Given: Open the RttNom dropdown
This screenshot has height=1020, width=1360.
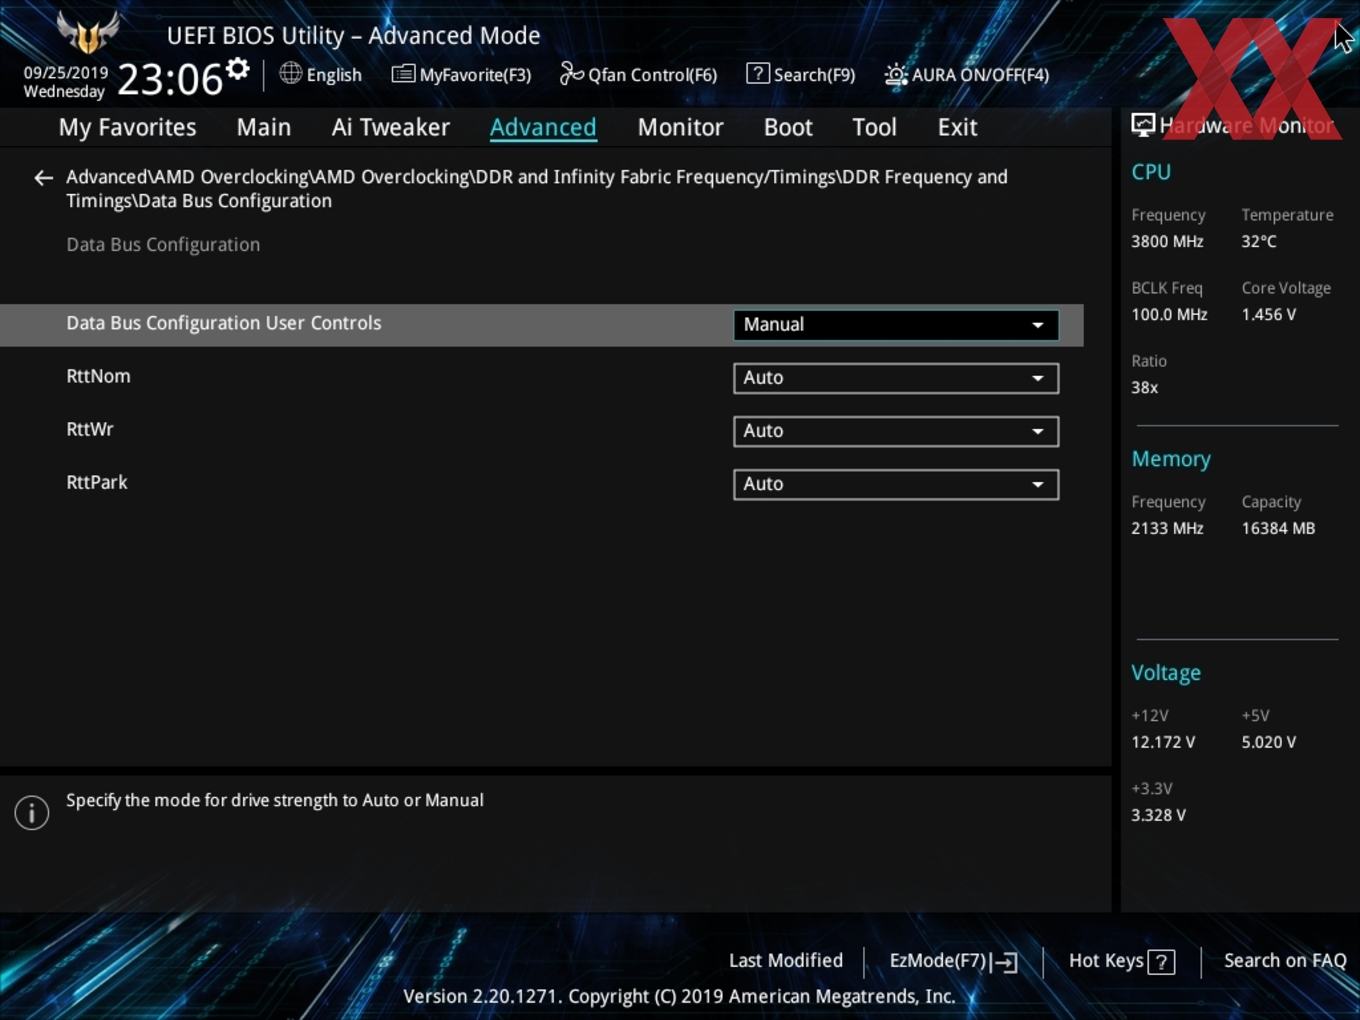Looking at the screenshot, I should 896,378.
